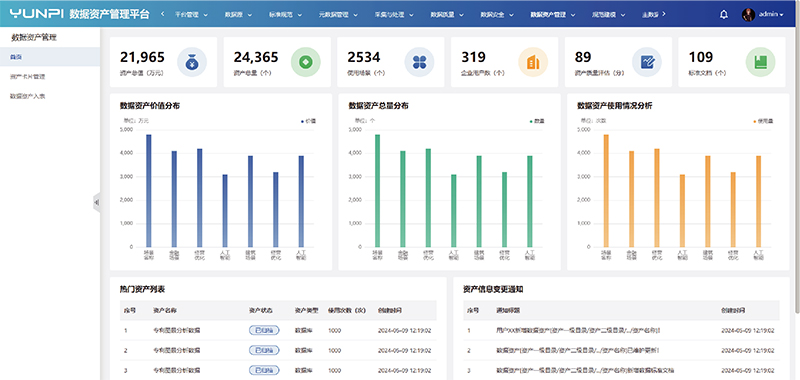Screen dimensions: 800x380
Task: Click the 24,365 asset count figure
Action: [x=256, y=57]
